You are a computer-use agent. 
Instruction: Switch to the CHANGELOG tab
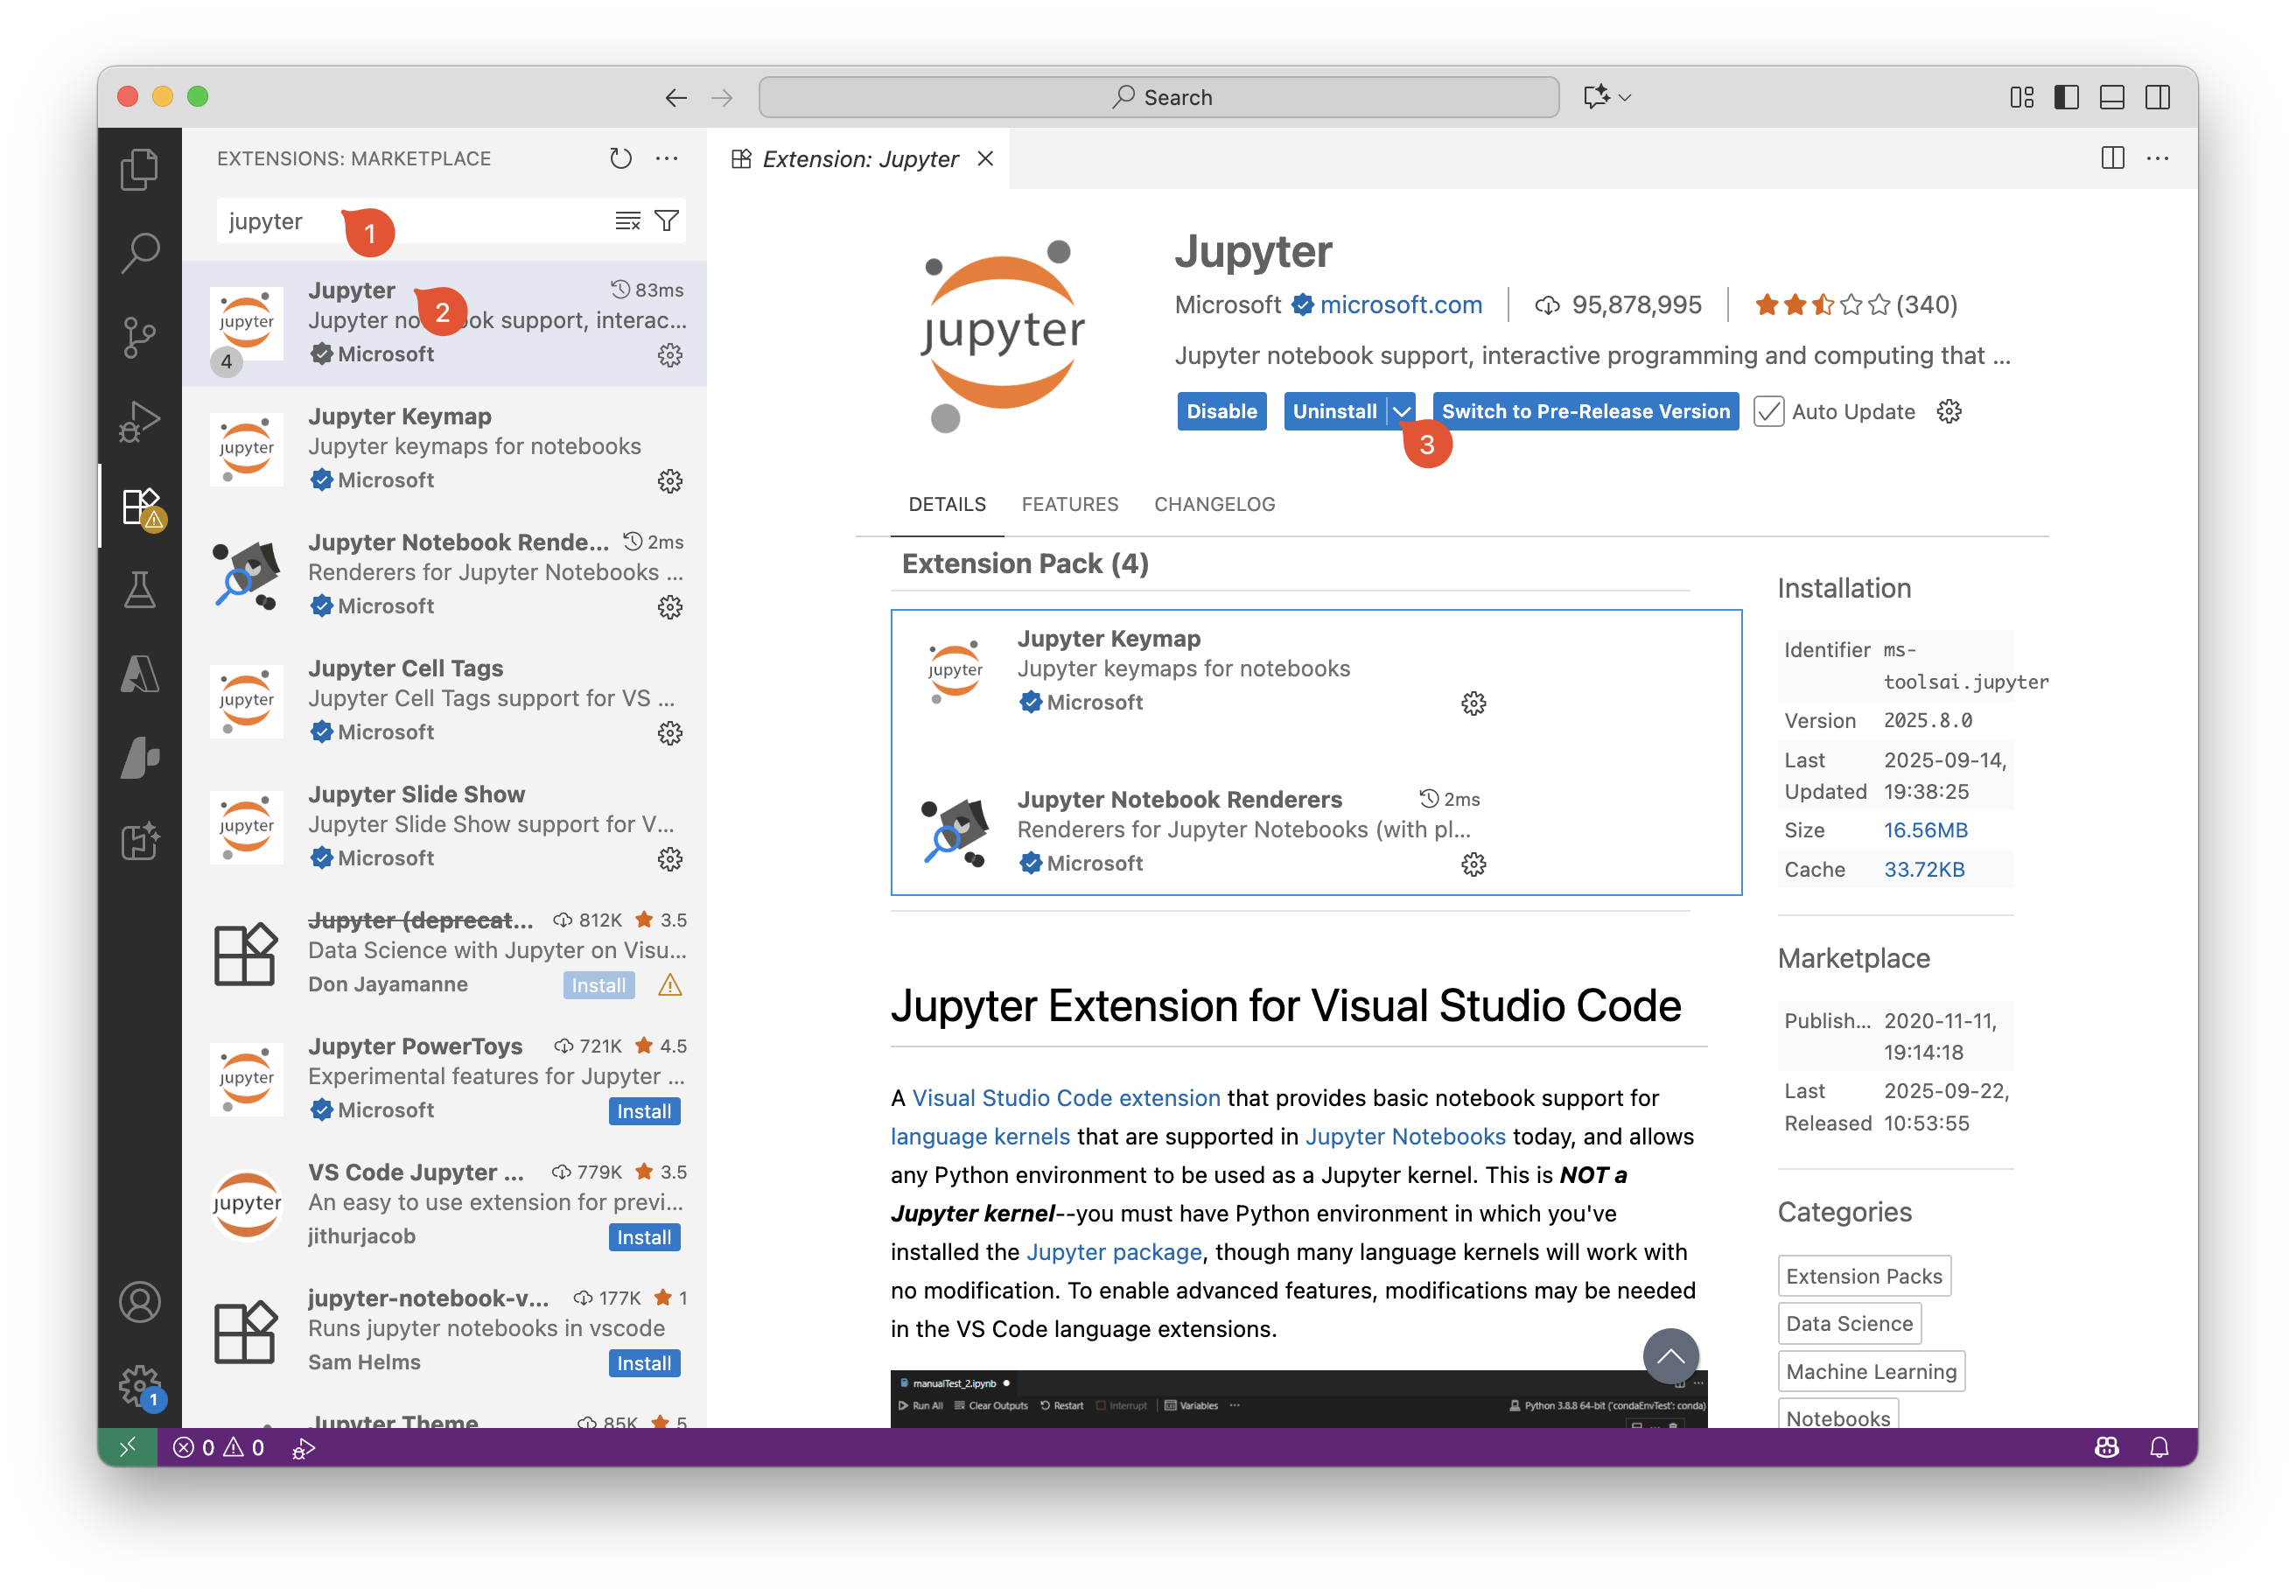point(1214,504)
